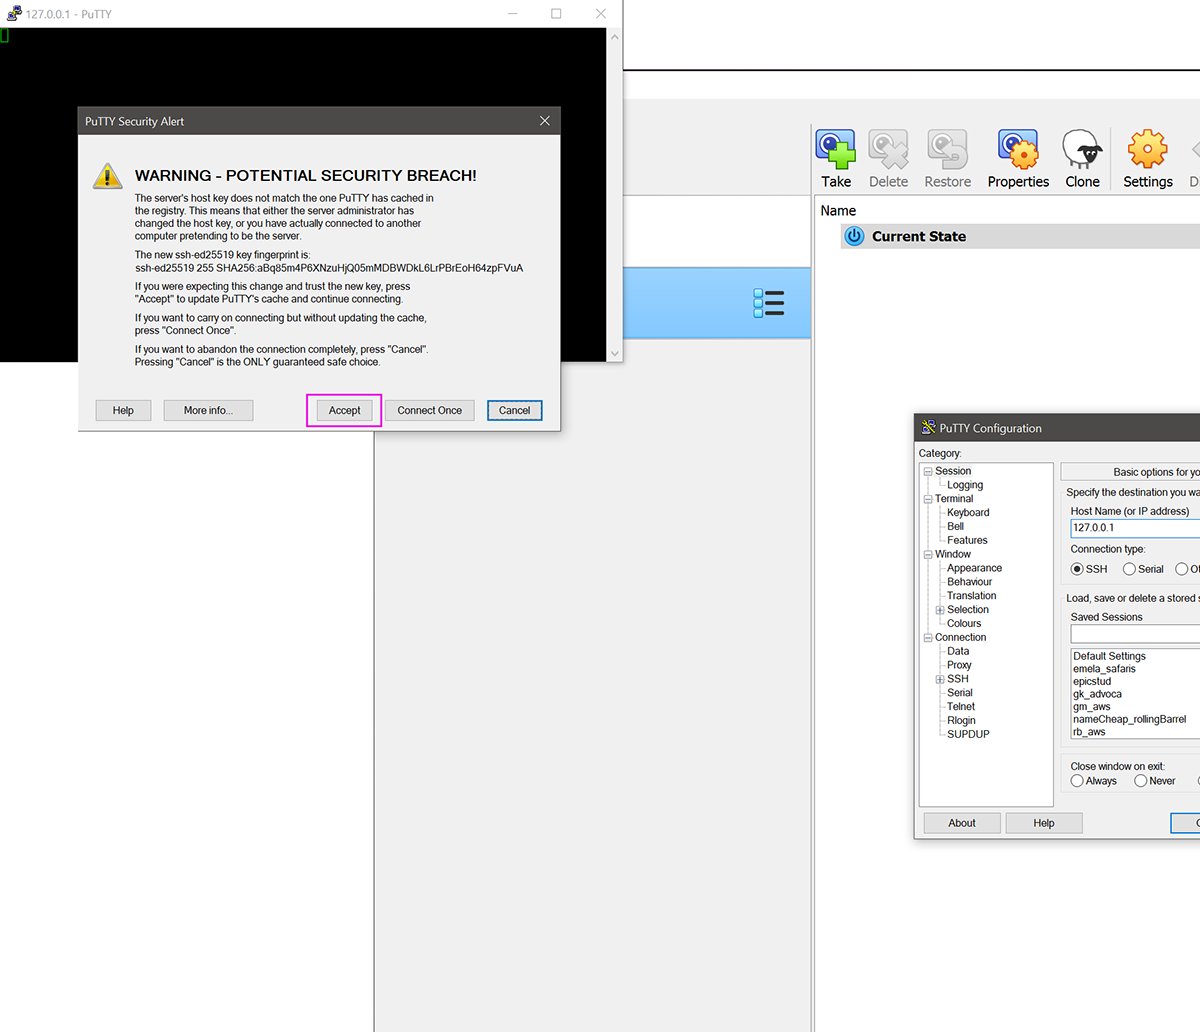The image size is (1200, 1032).
Task: Cancel the PuTTY security alert
Action: [514, 410]
